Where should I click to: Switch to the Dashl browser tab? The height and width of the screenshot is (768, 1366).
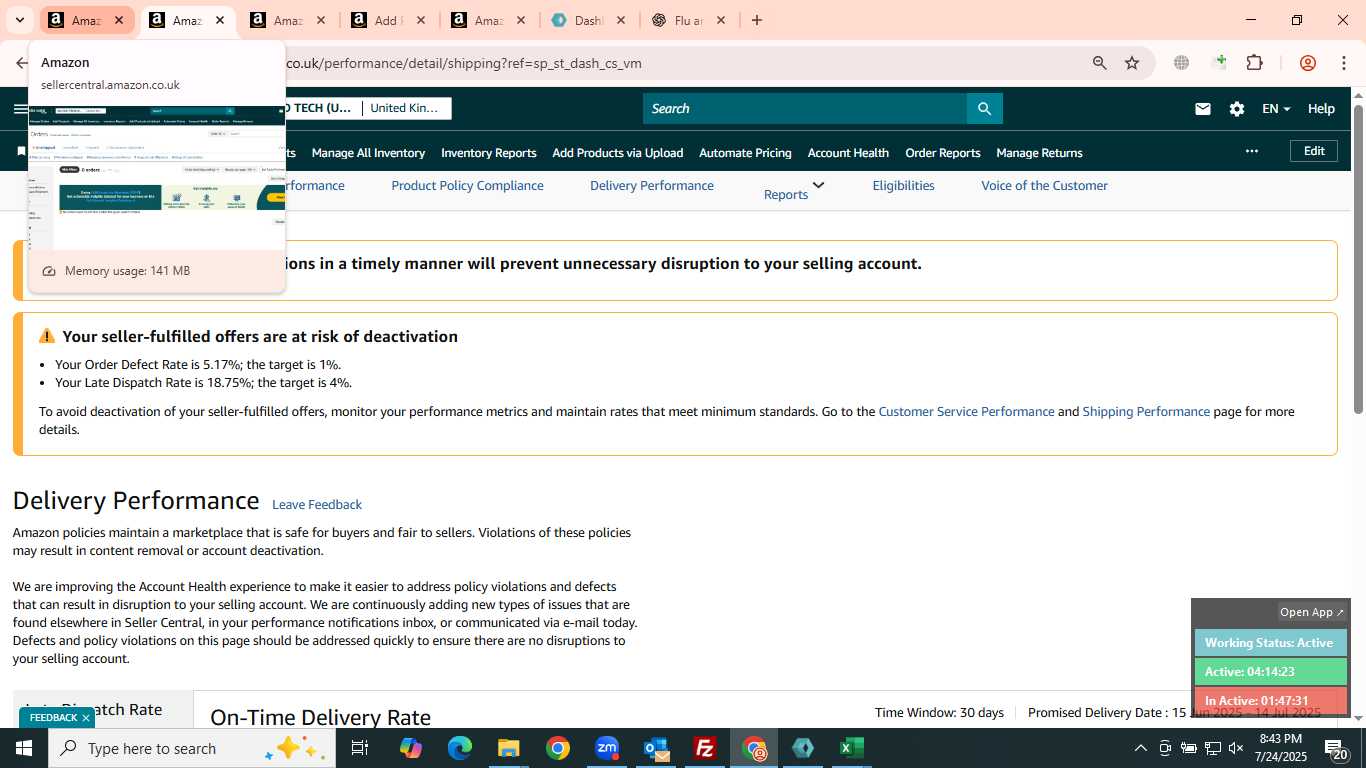pos(588,20)
